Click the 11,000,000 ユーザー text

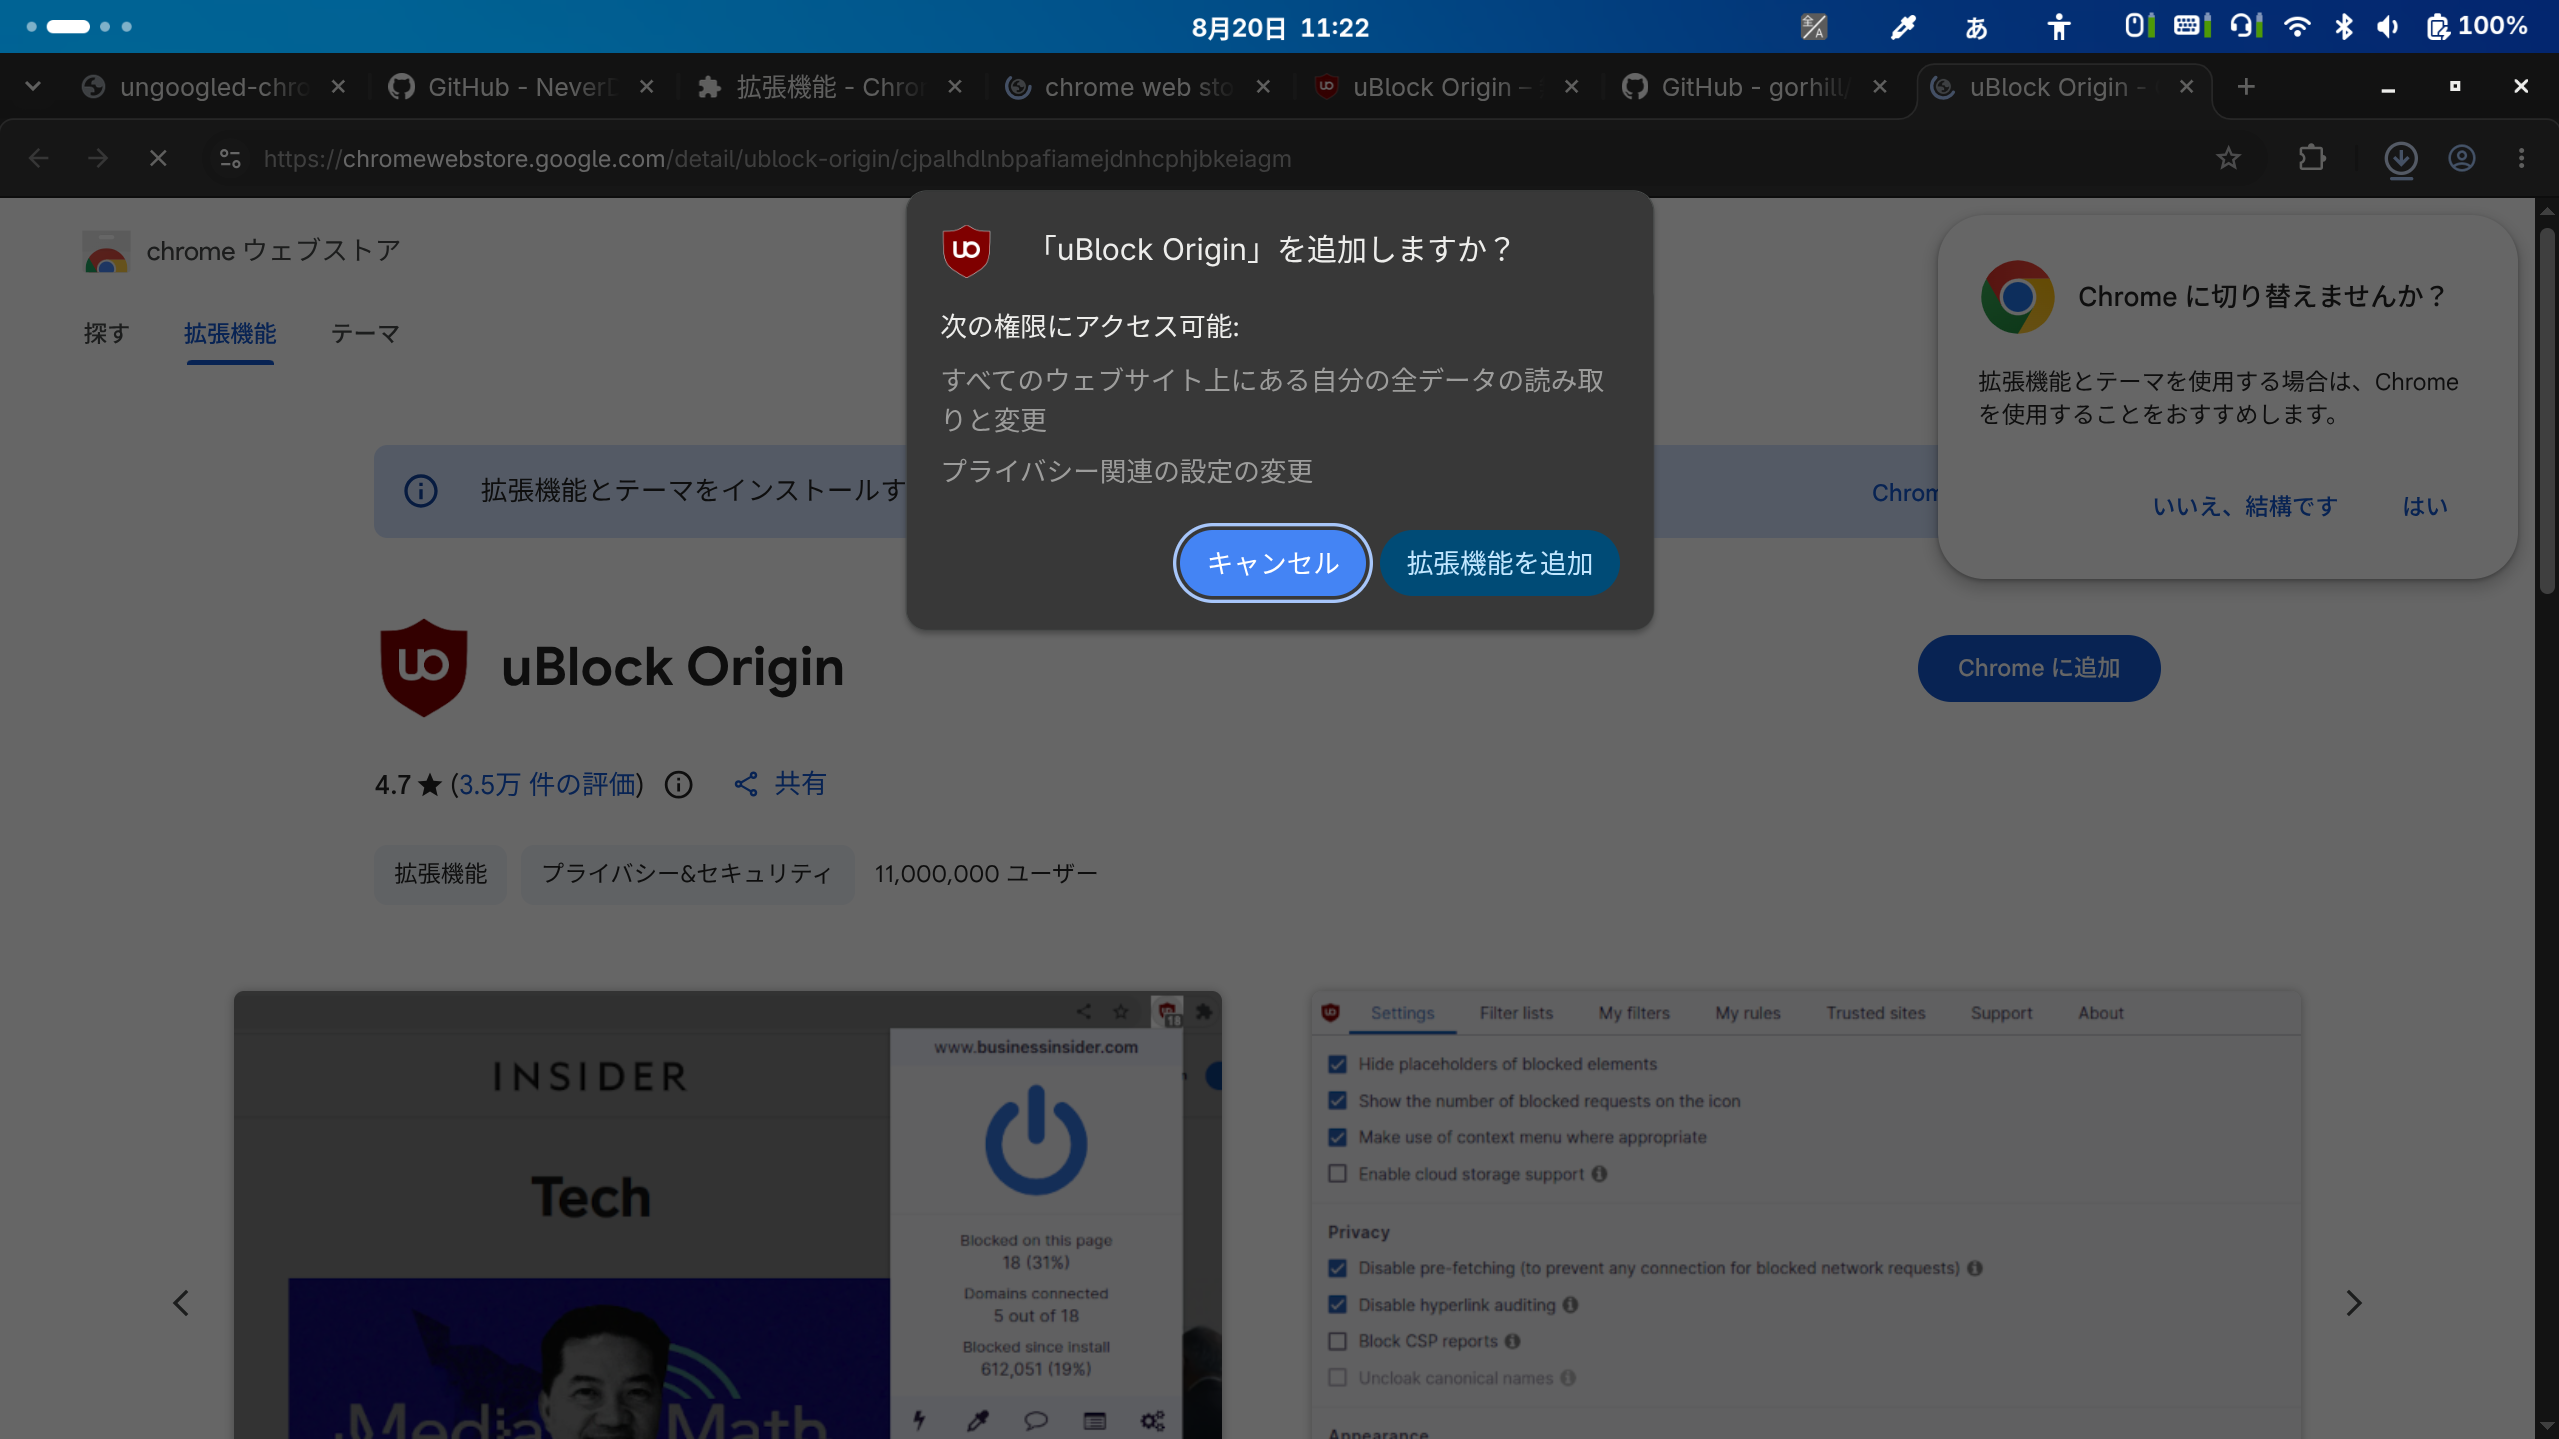pyautogui.click(x=985, y=874)
